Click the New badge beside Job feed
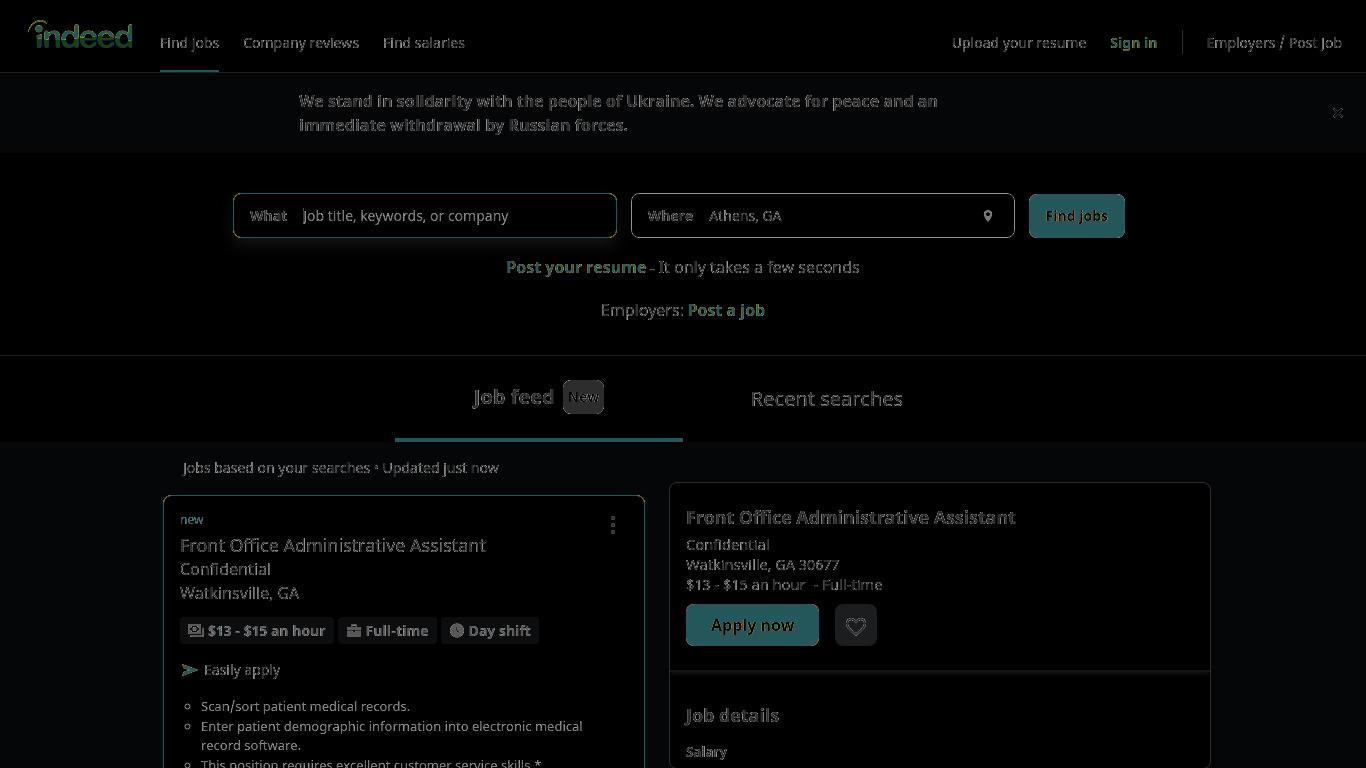Viewport: 1366px width, 768px height. [584, 397]
